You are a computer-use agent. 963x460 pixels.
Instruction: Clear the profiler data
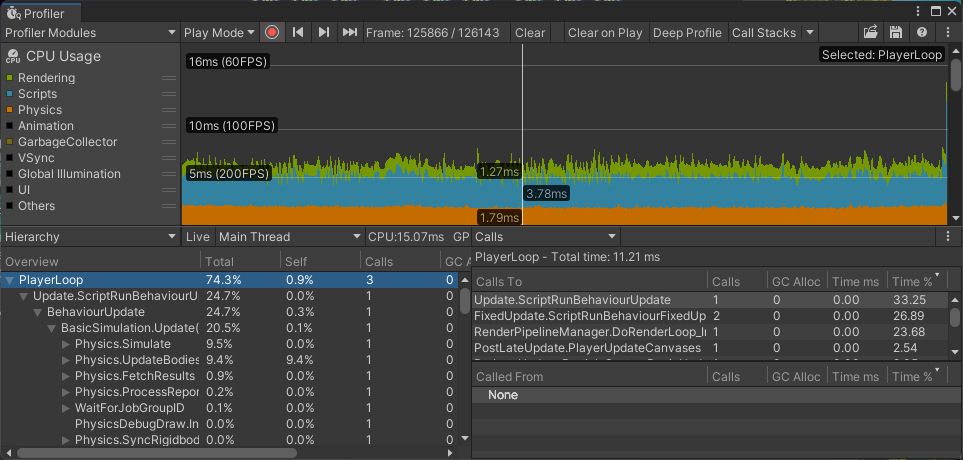tap(530, 33)
